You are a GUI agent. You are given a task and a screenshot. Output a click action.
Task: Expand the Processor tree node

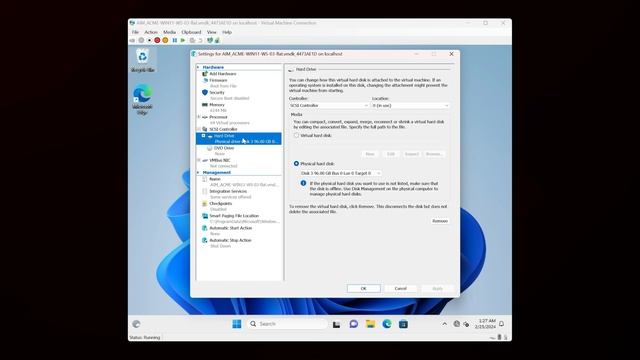199,117
